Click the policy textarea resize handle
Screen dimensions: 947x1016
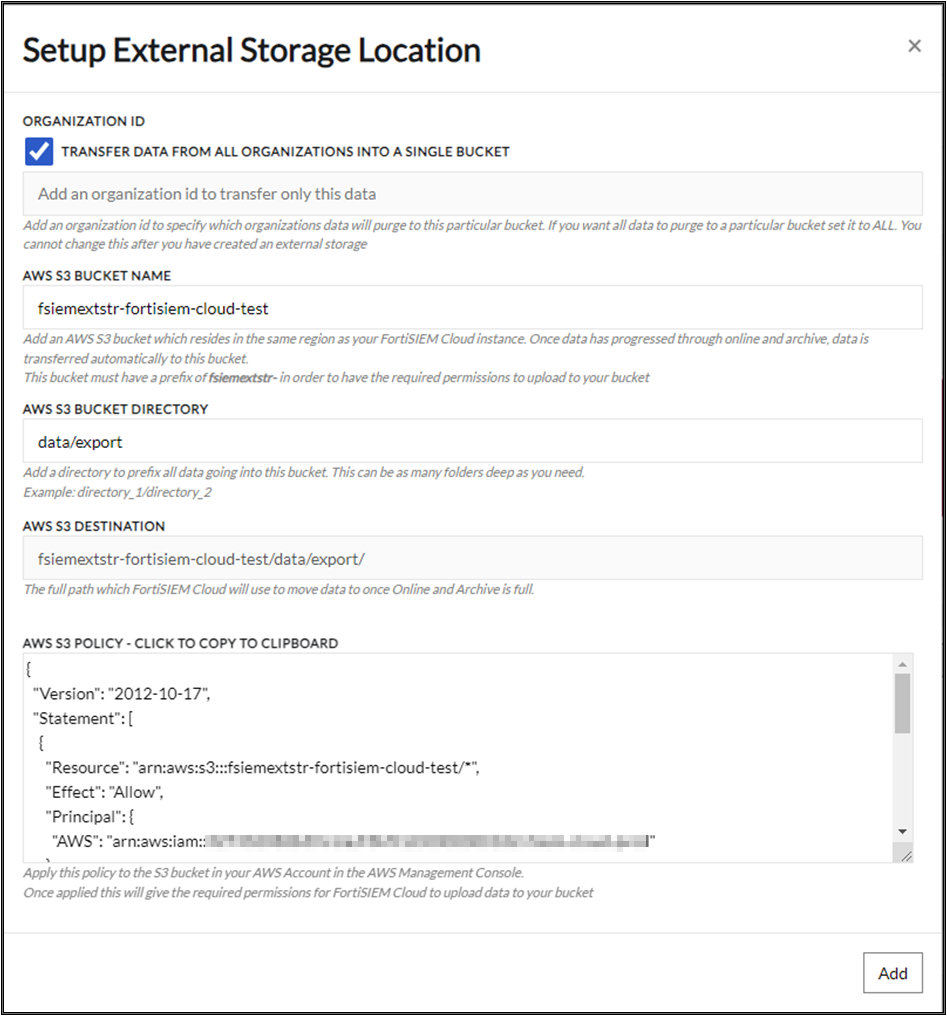904,855
